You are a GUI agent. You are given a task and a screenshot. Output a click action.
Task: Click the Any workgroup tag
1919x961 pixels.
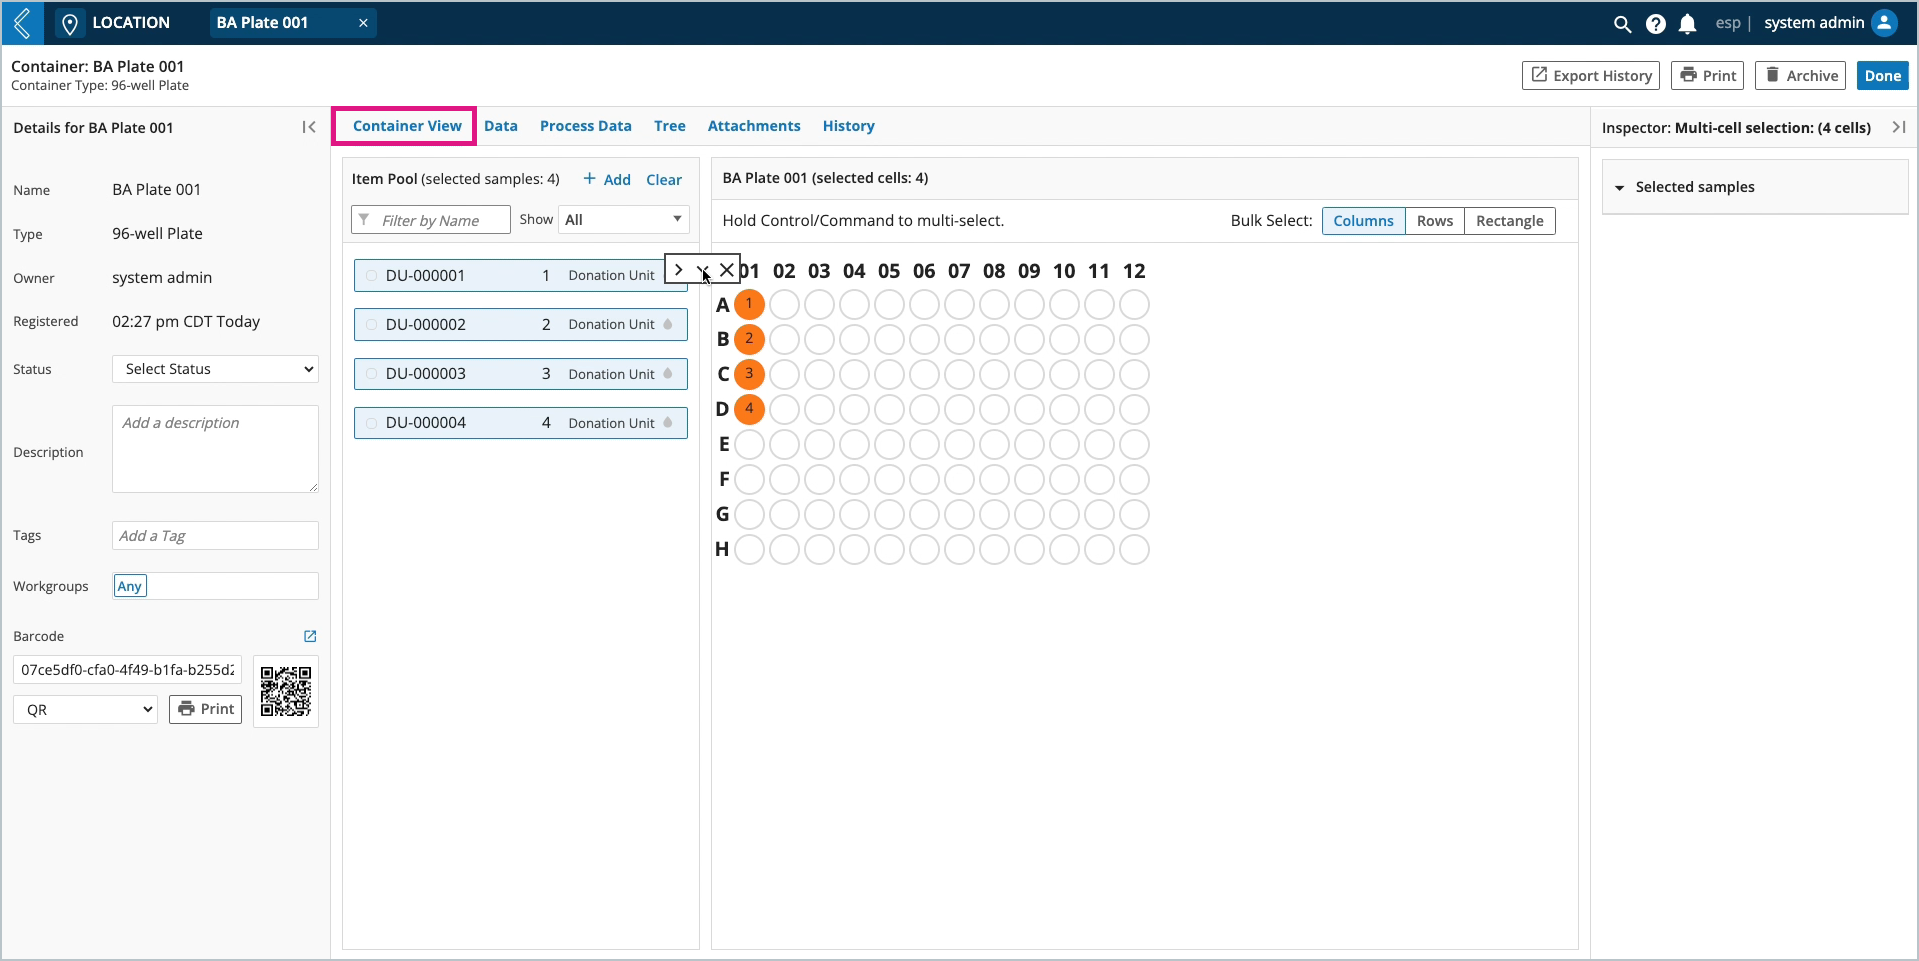130,586
